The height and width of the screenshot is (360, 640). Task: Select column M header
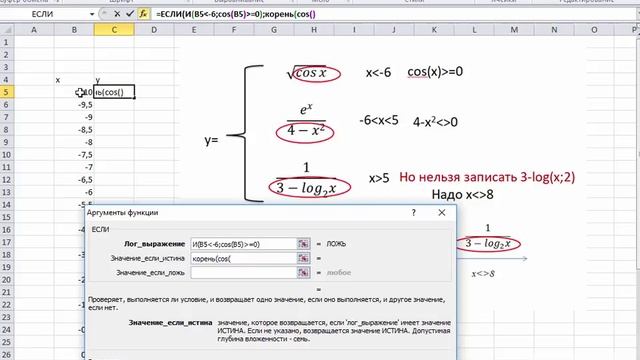pyautogui.click(x=514, y=30)
